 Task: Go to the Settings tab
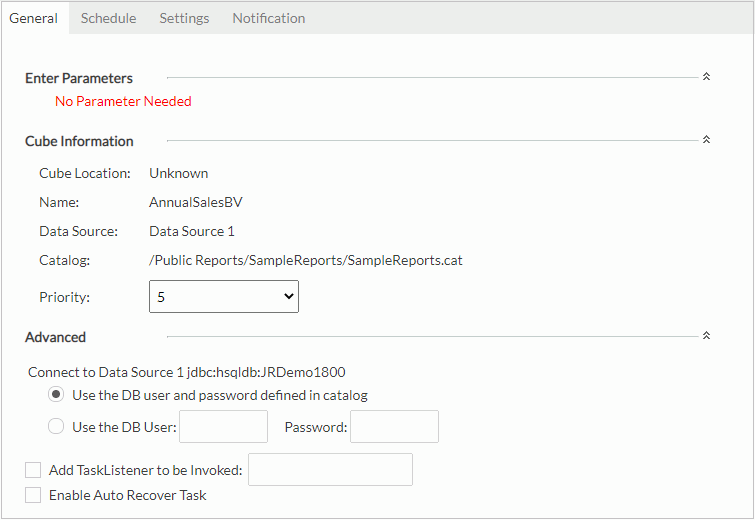(x=184, y=18)
